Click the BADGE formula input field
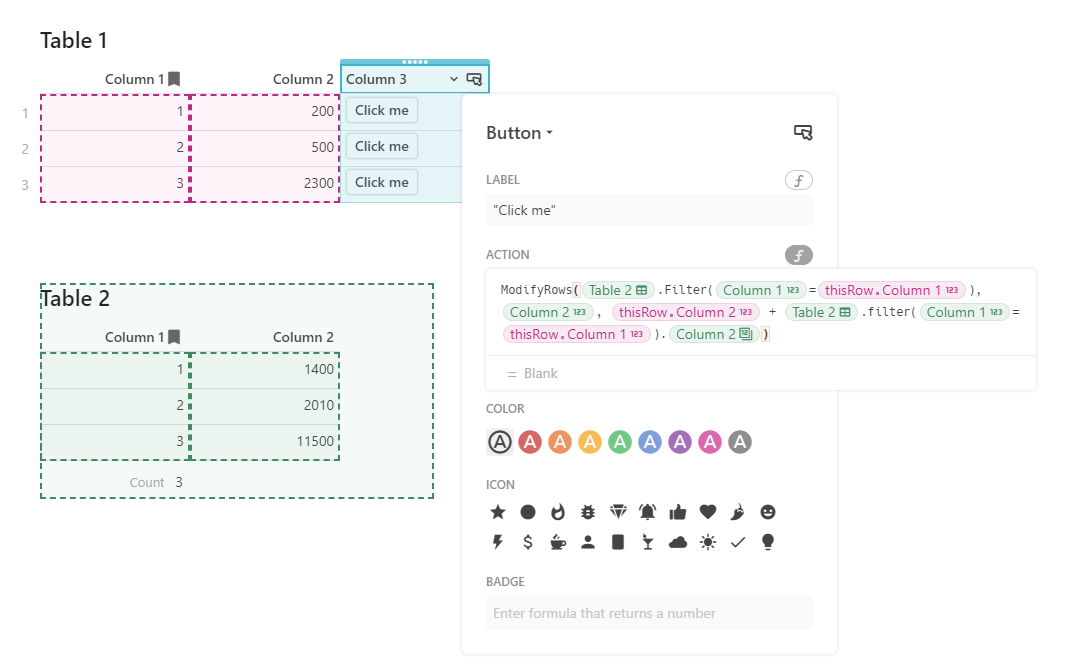The width and height of the screenshot is (1078, 670). point(649,613)
